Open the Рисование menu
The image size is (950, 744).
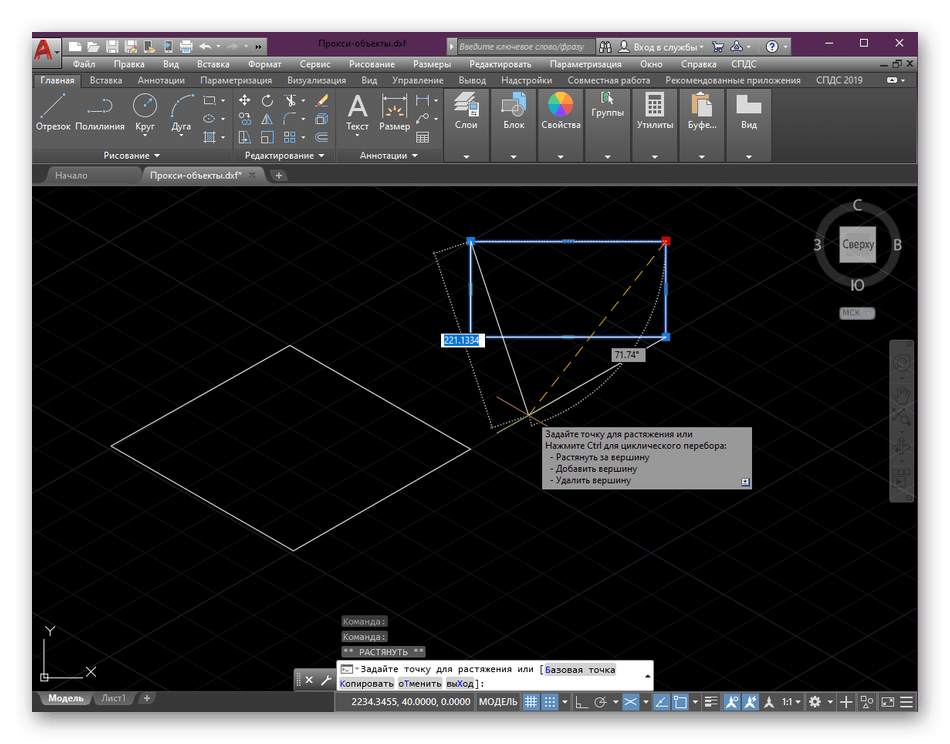pyautogui.click(x=371, y=64)
